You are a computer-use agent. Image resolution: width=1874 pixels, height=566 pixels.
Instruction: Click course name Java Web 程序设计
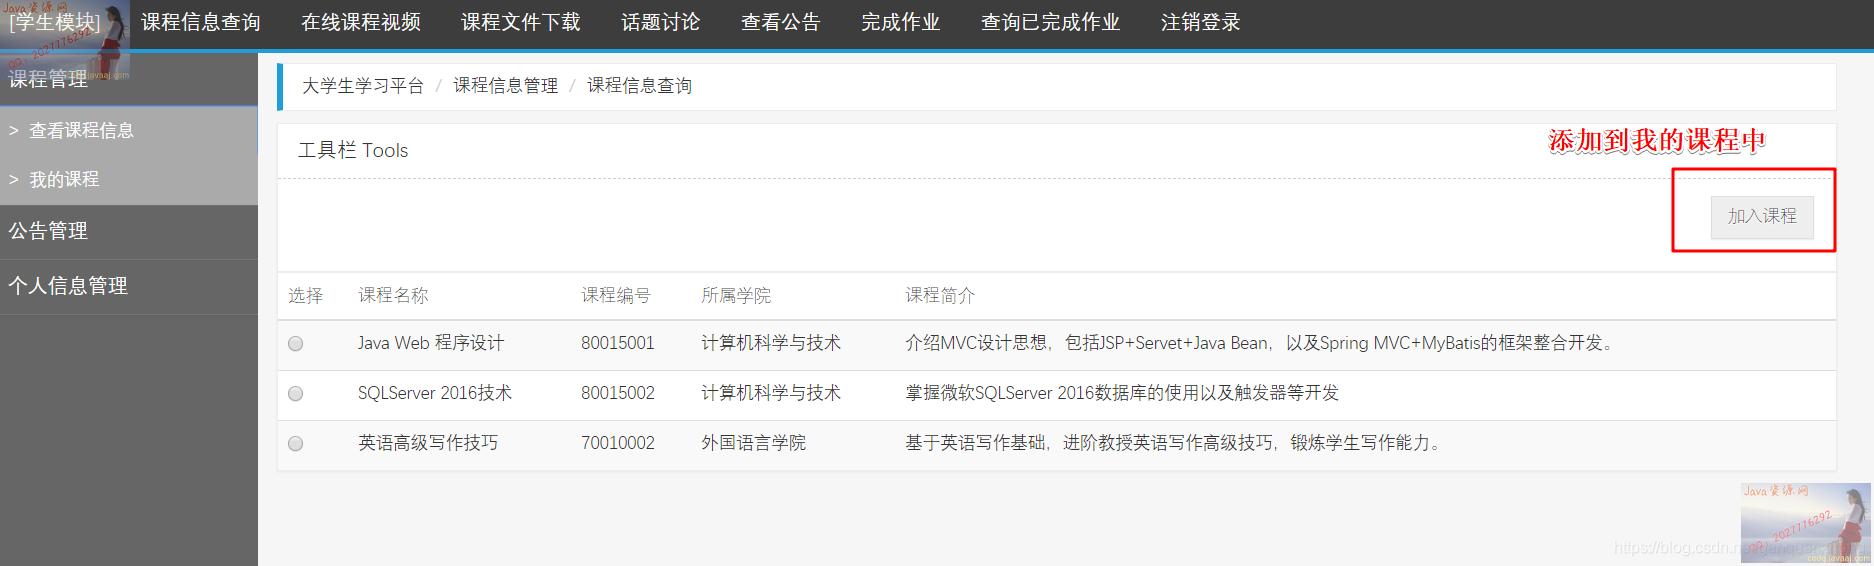431,343
